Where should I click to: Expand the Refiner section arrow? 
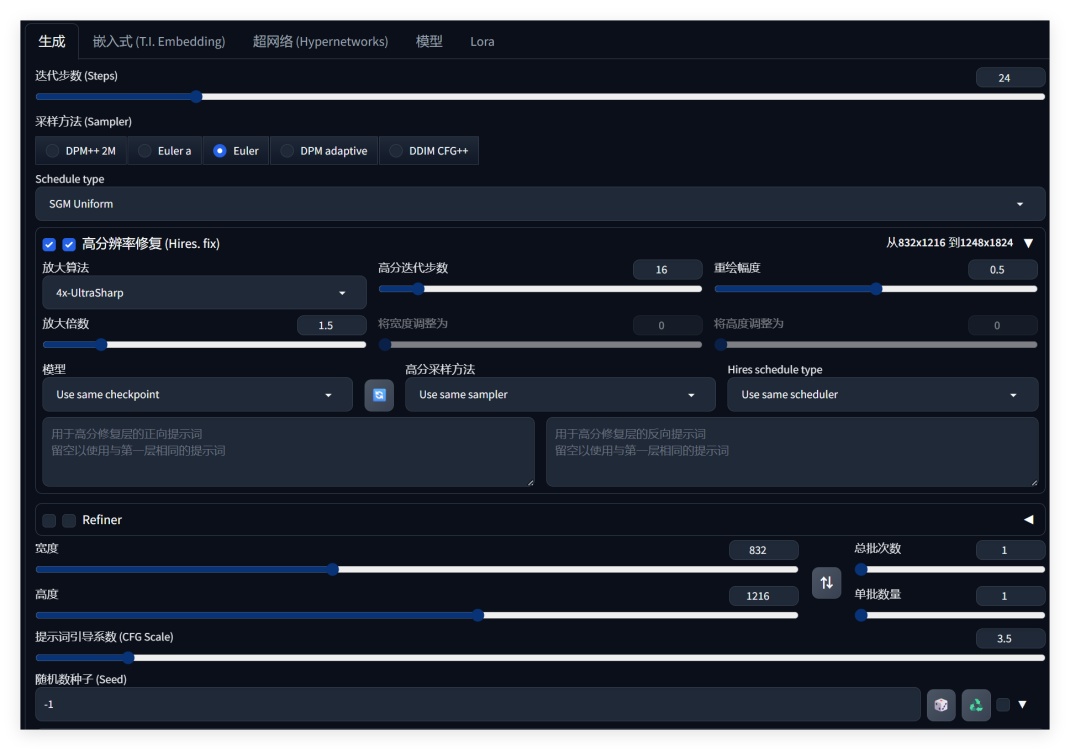[1028, 520]
